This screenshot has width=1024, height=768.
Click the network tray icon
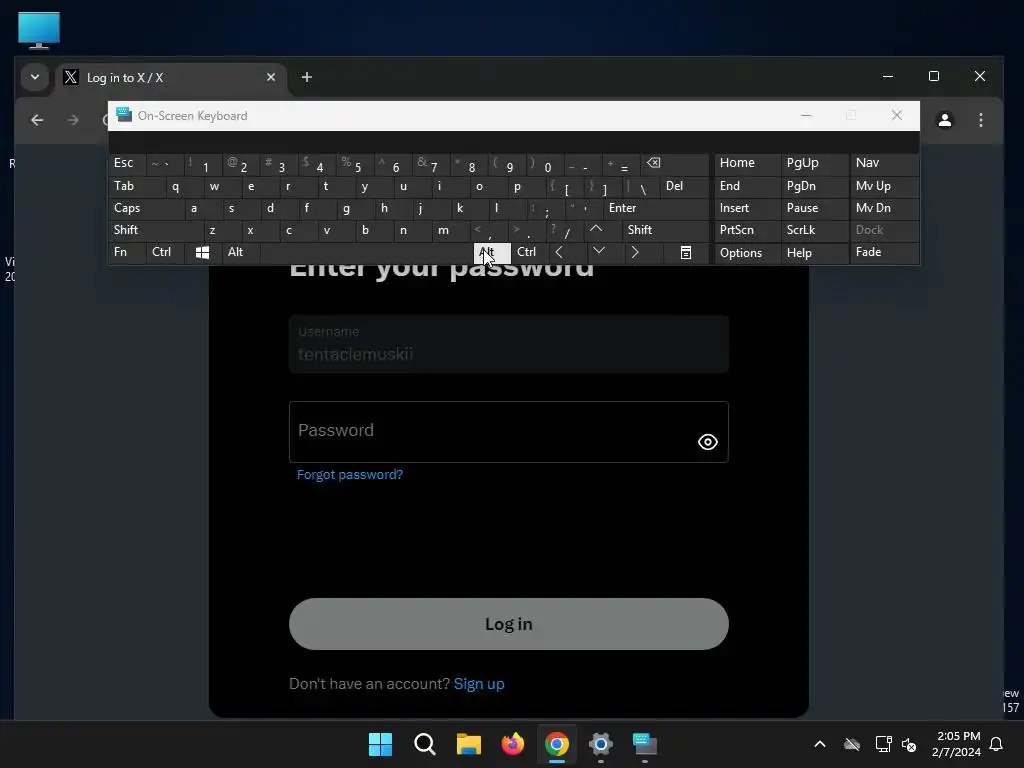click(883, 744)
